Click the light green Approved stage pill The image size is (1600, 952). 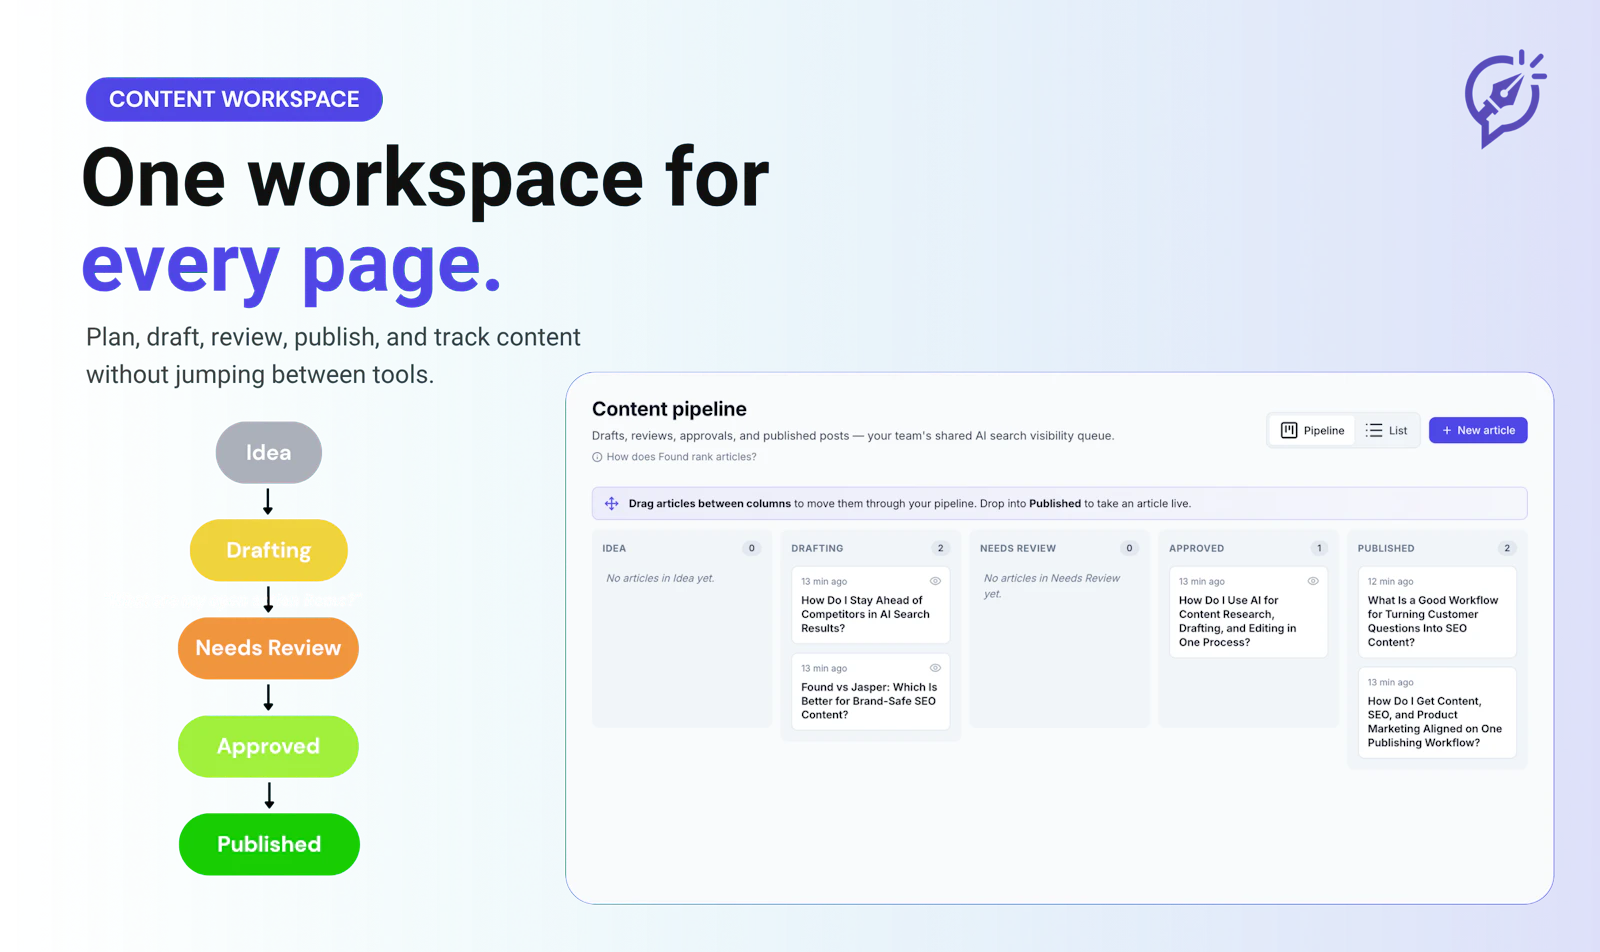tap(268, 746)
